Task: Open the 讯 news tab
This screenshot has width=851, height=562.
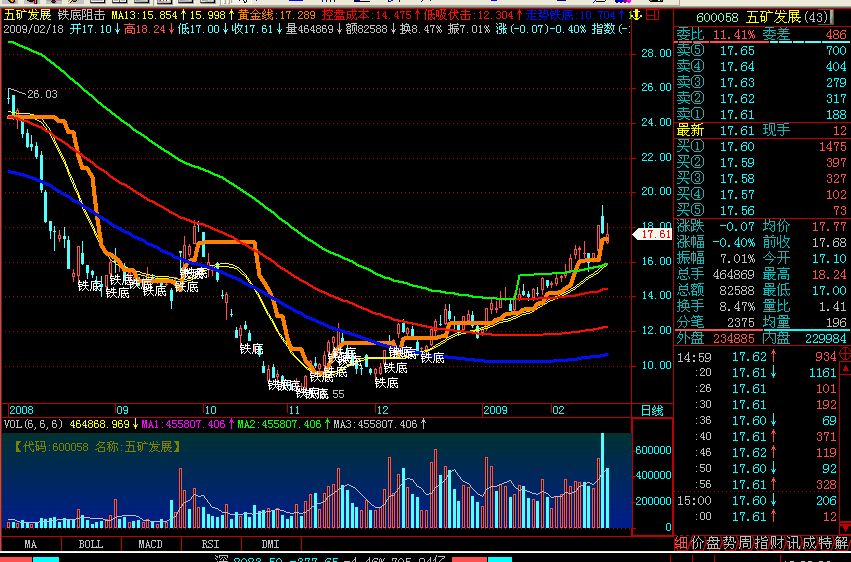Action: [793, 543]
